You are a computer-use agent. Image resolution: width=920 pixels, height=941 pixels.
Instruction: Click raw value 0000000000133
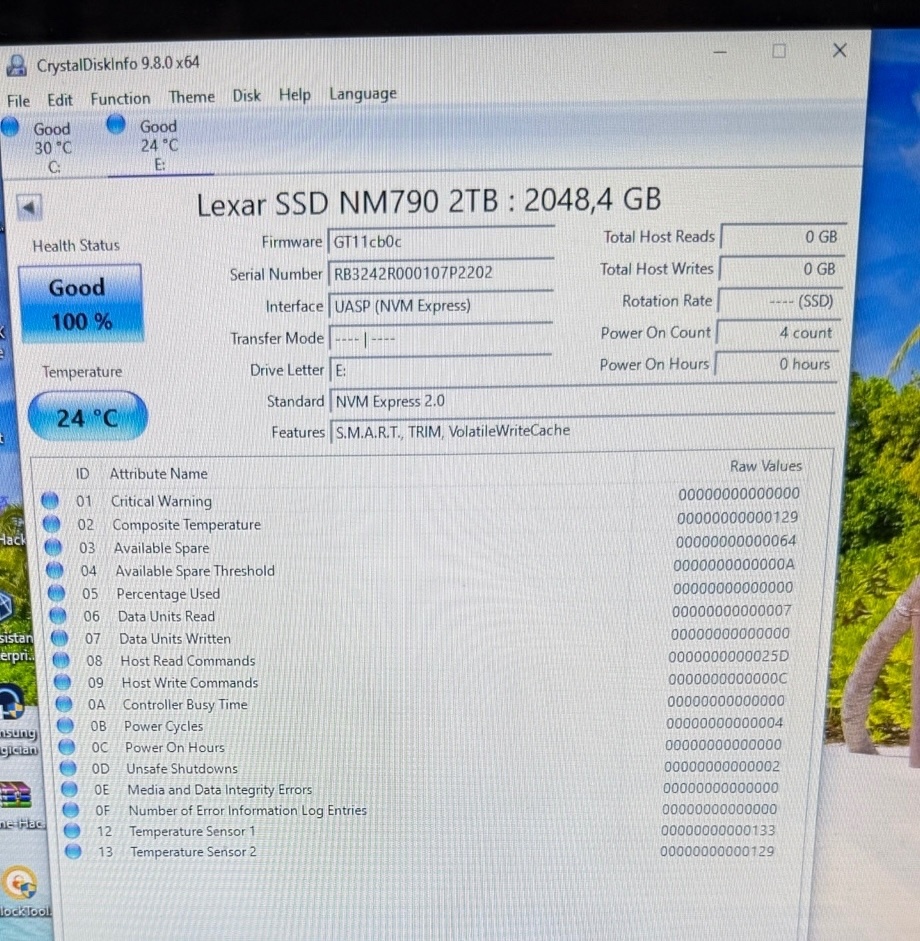click(718, 830)
